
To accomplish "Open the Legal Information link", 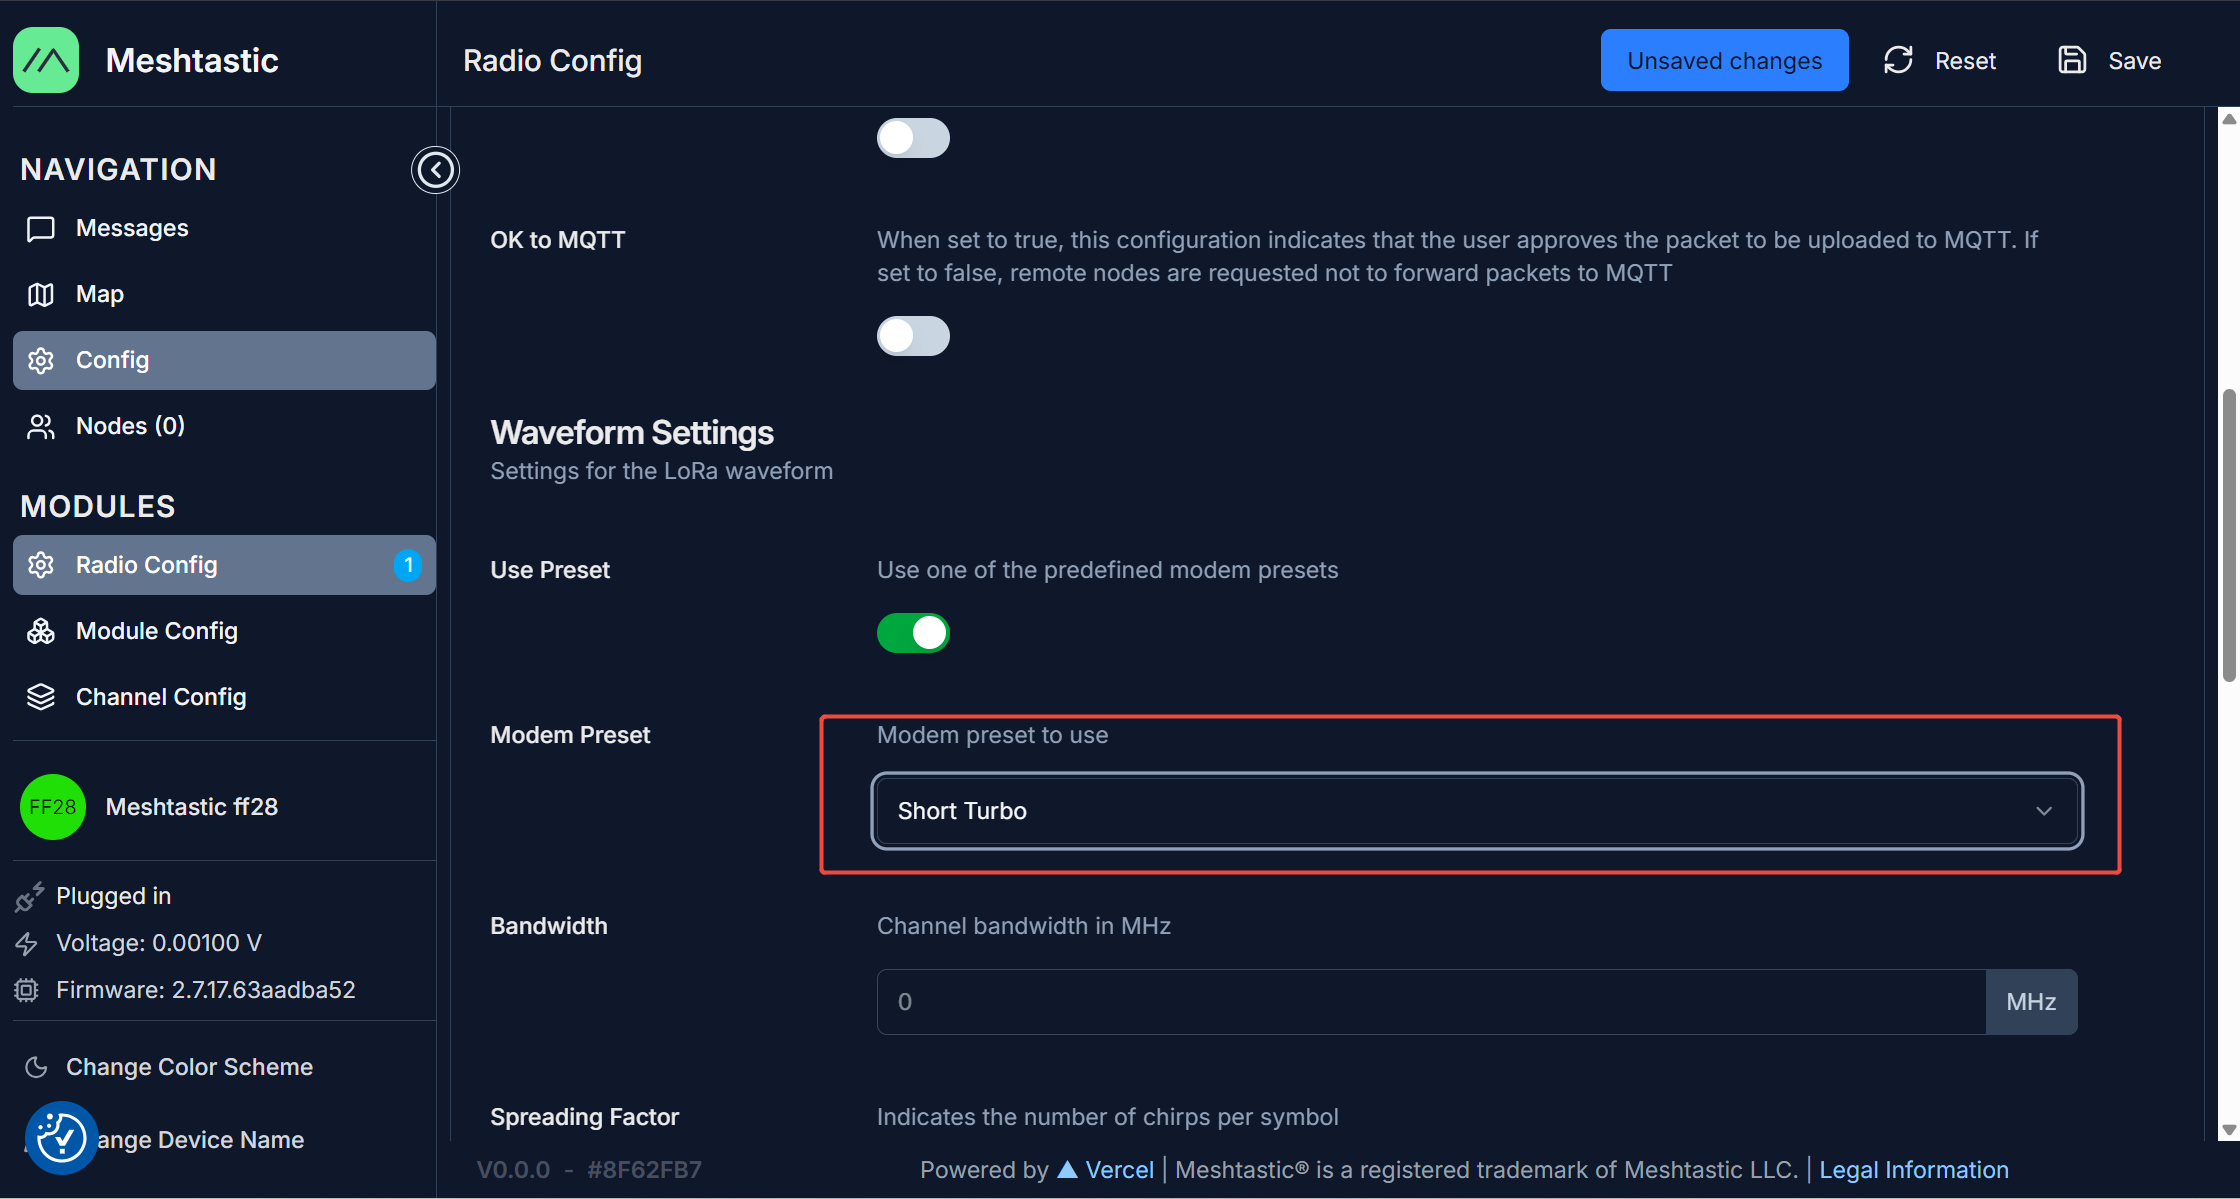I will 1913,1170.
